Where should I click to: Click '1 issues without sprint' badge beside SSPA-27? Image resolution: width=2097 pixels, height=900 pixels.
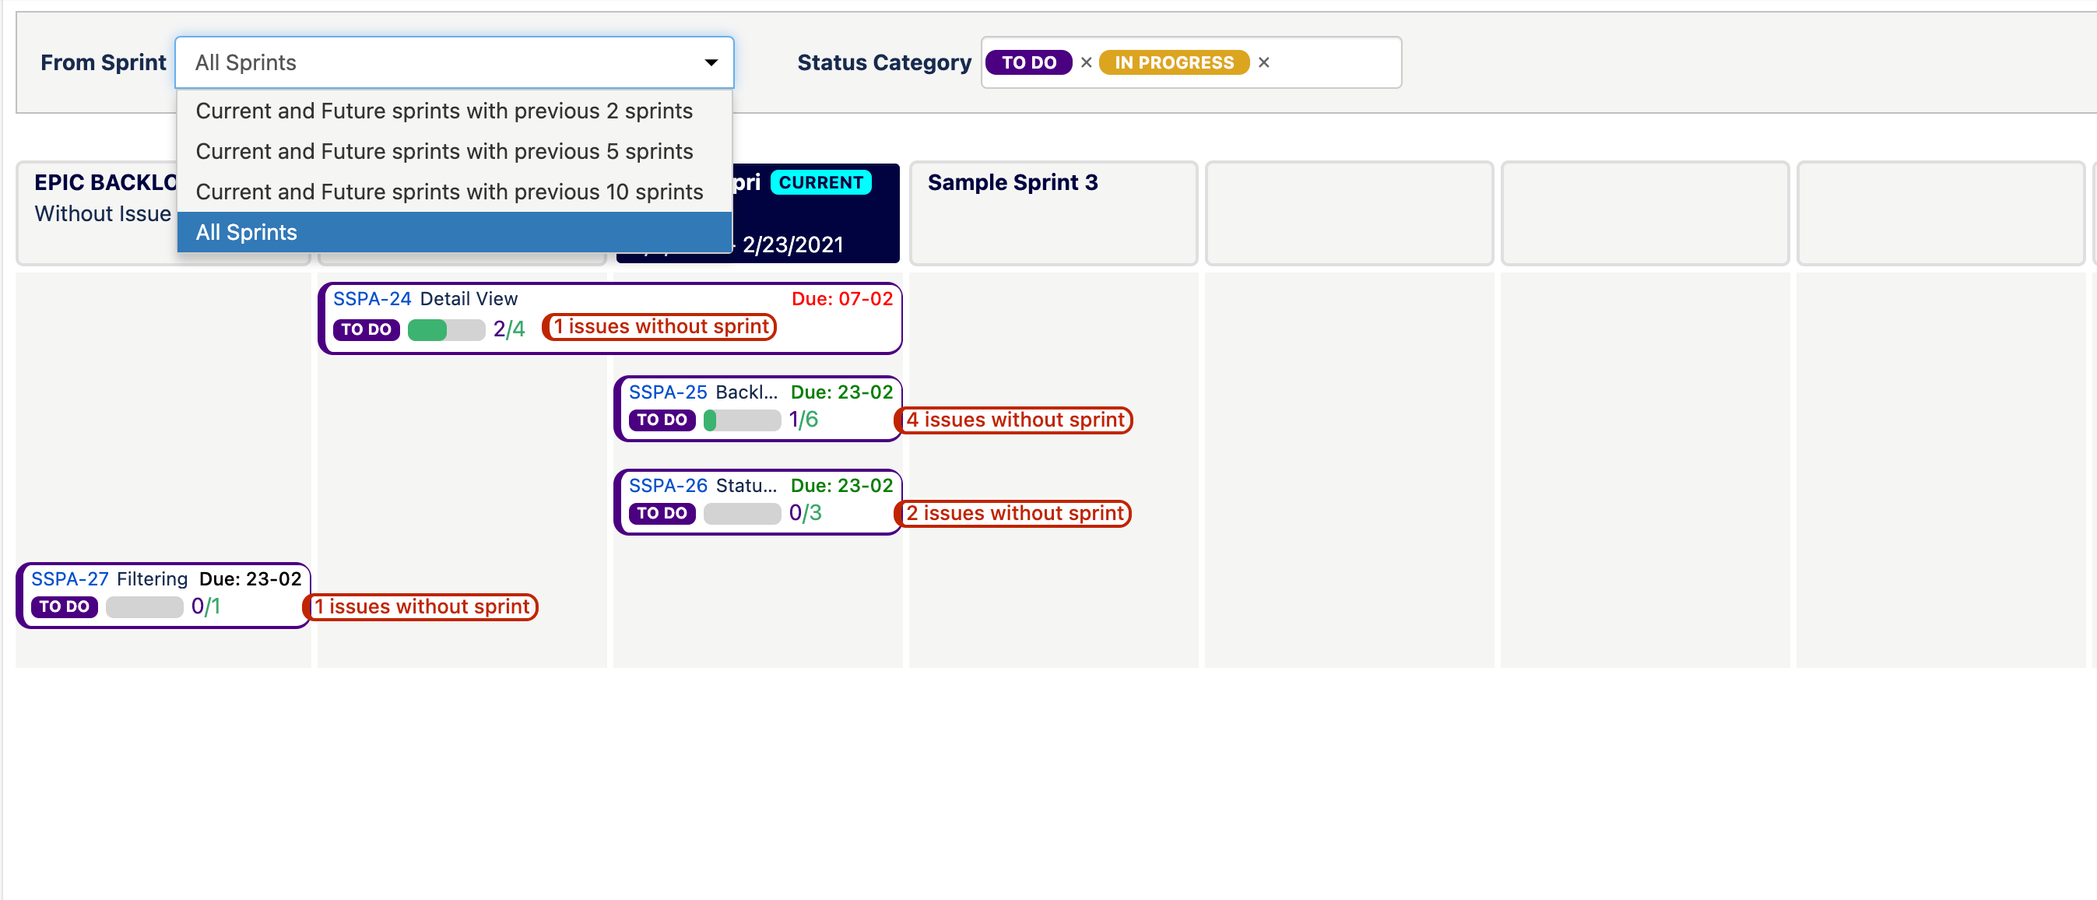(x=421, y=607)
